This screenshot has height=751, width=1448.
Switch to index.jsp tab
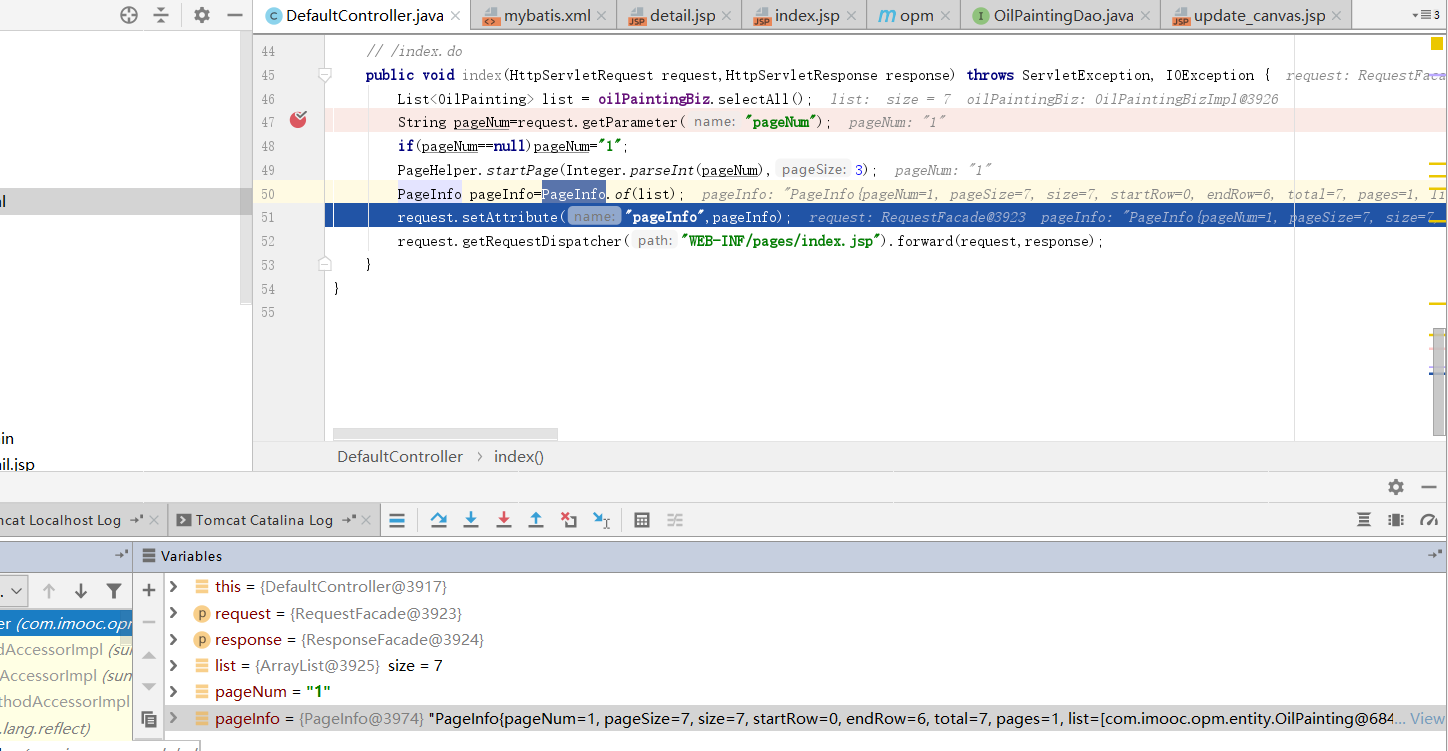click(x=807, y=16)
